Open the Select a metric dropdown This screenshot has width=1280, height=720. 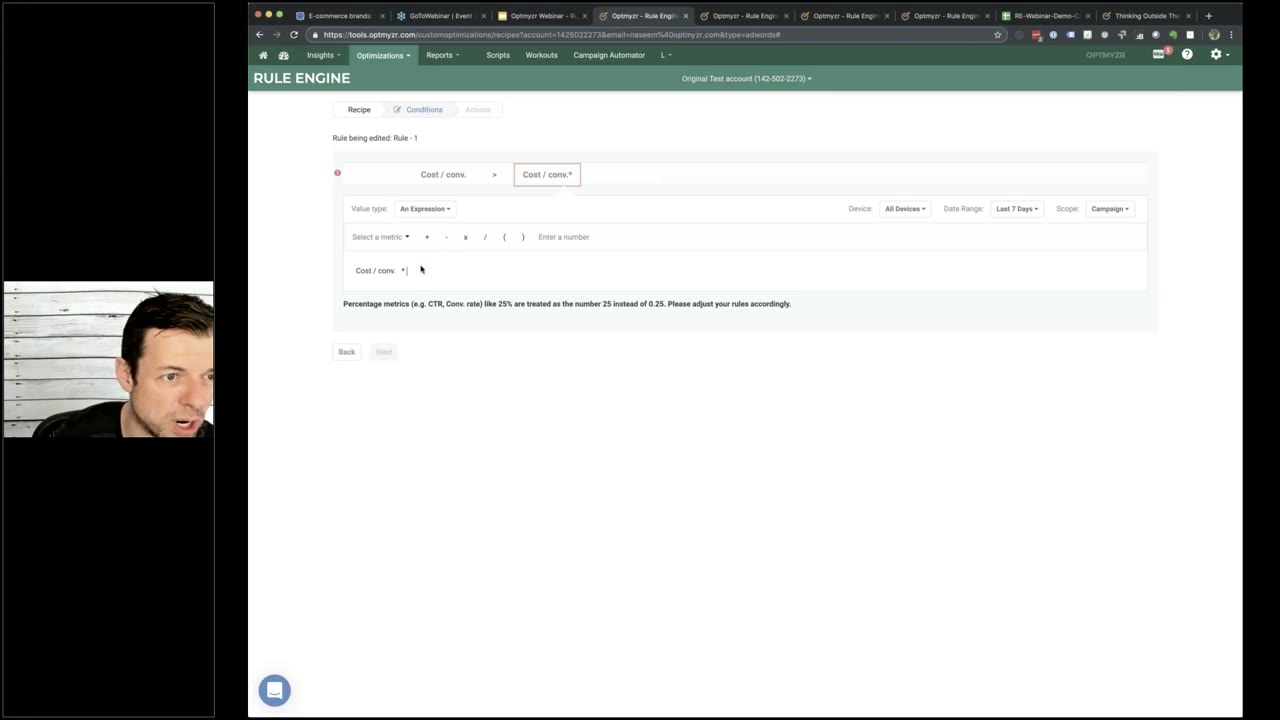381,237
